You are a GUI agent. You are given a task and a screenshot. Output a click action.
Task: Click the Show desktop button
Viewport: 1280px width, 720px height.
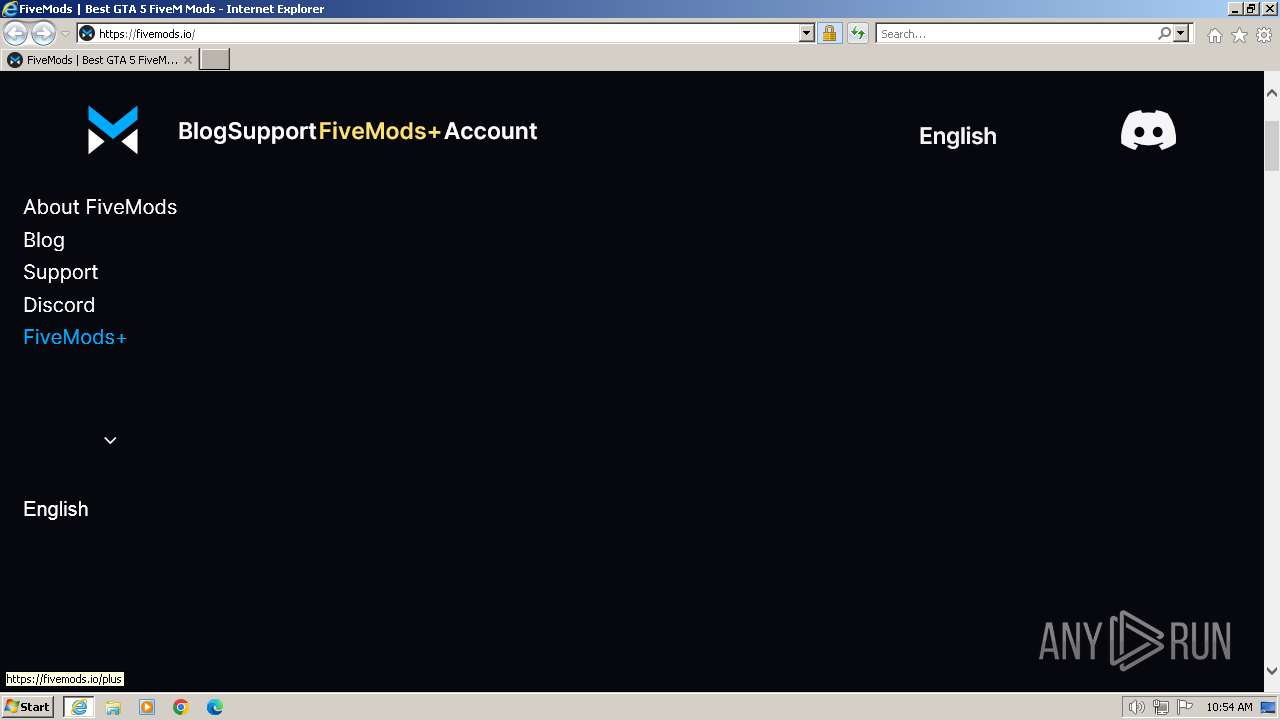click(1268, 707)
